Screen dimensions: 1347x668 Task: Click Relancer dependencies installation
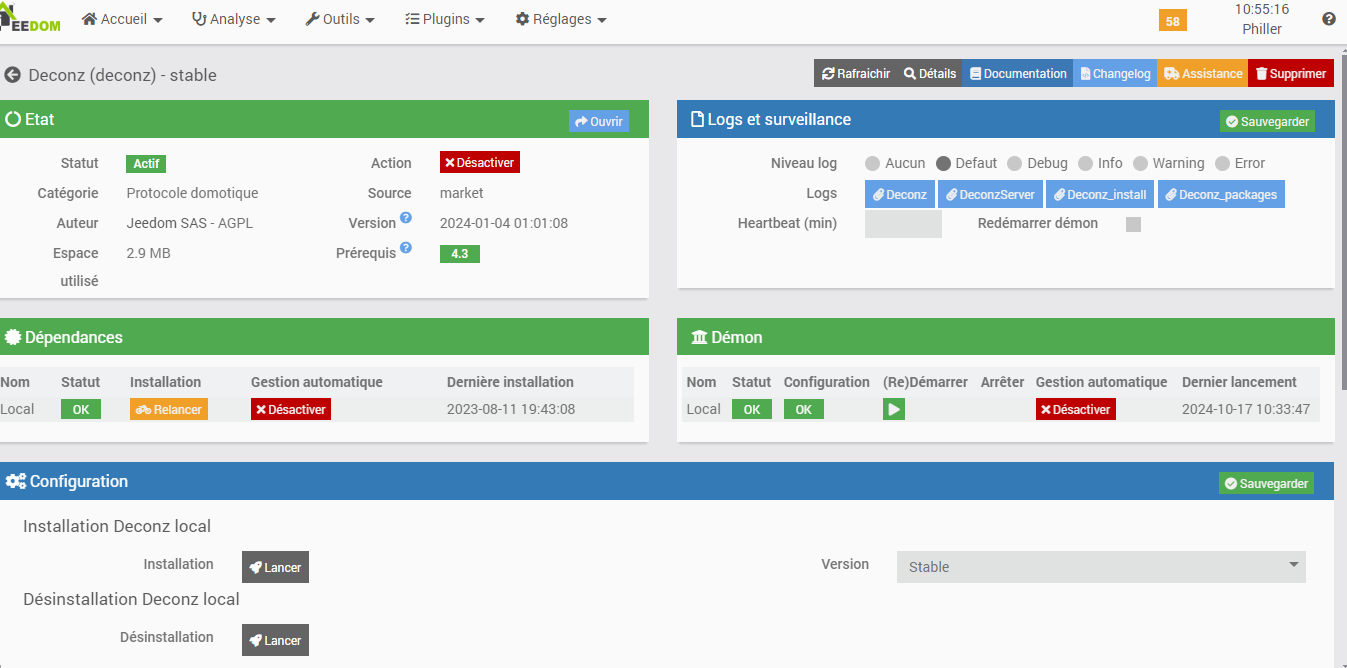[169, 409]
